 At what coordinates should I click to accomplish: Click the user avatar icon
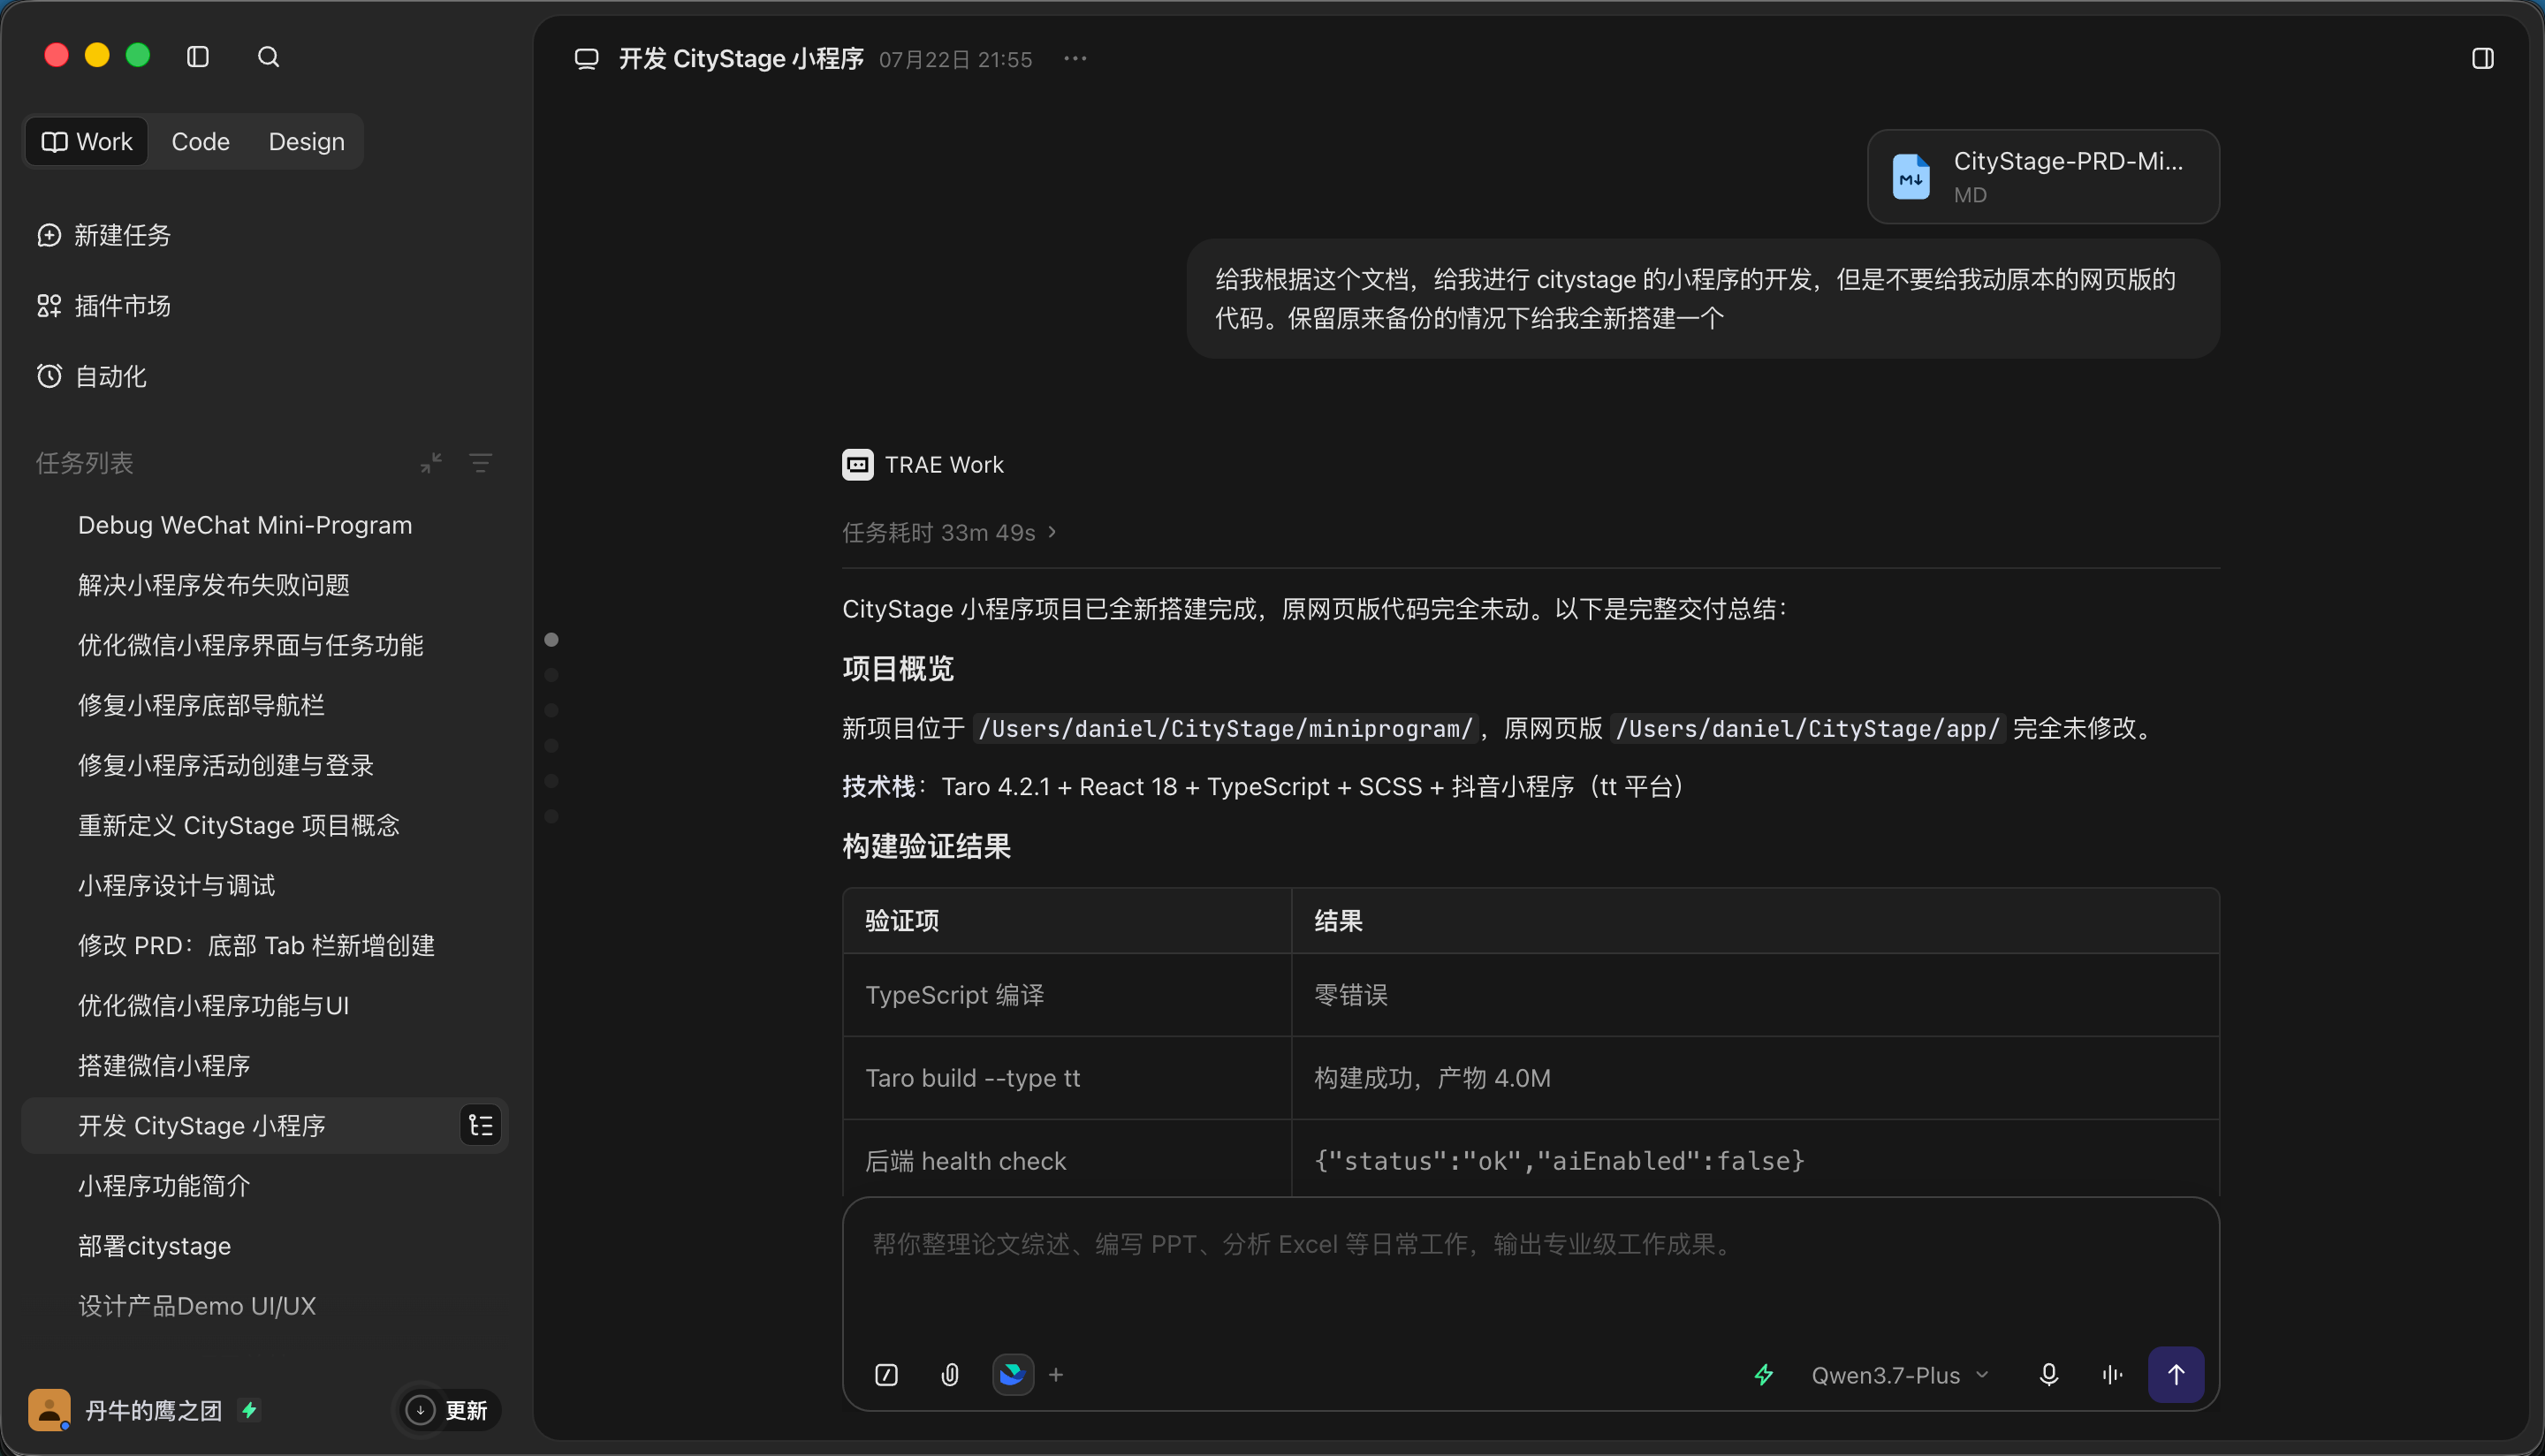coord(49,1410)
